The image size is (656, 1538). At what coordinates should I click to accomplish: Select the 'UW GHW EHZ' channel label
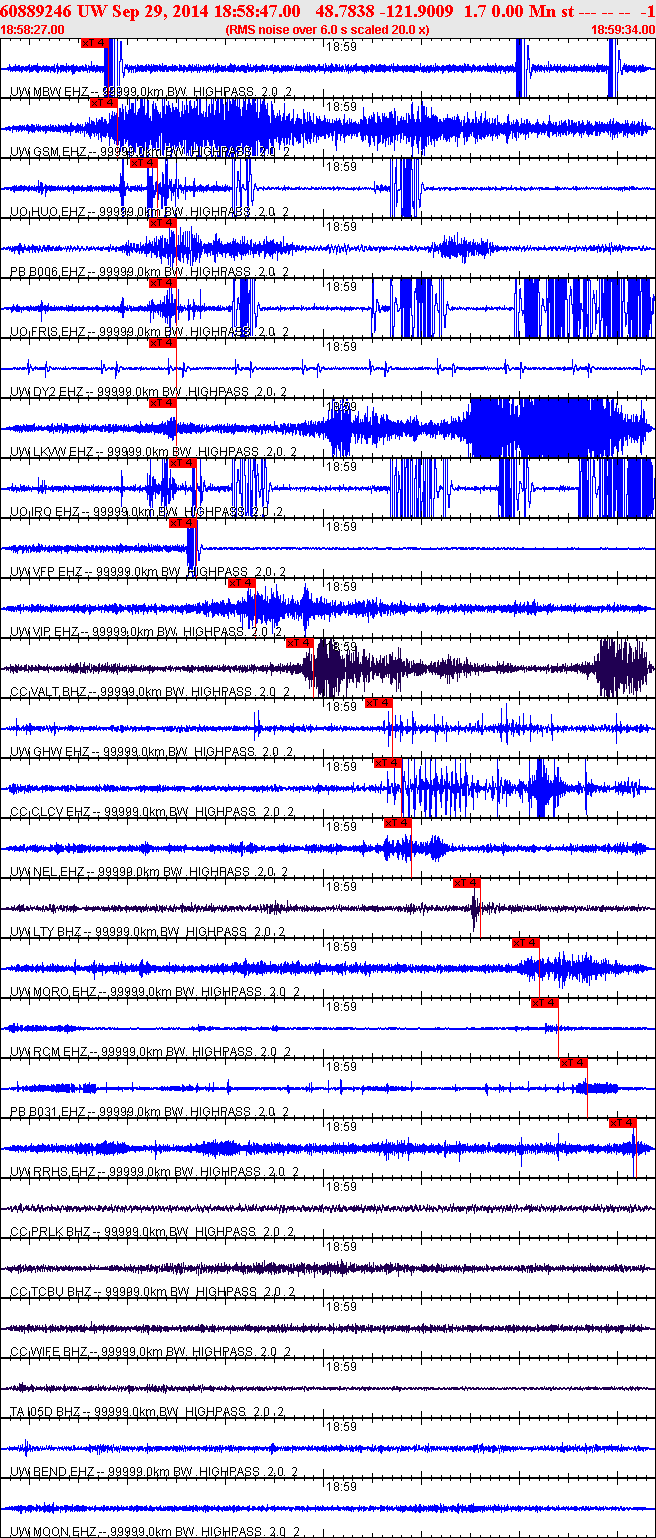click(50, 751)
